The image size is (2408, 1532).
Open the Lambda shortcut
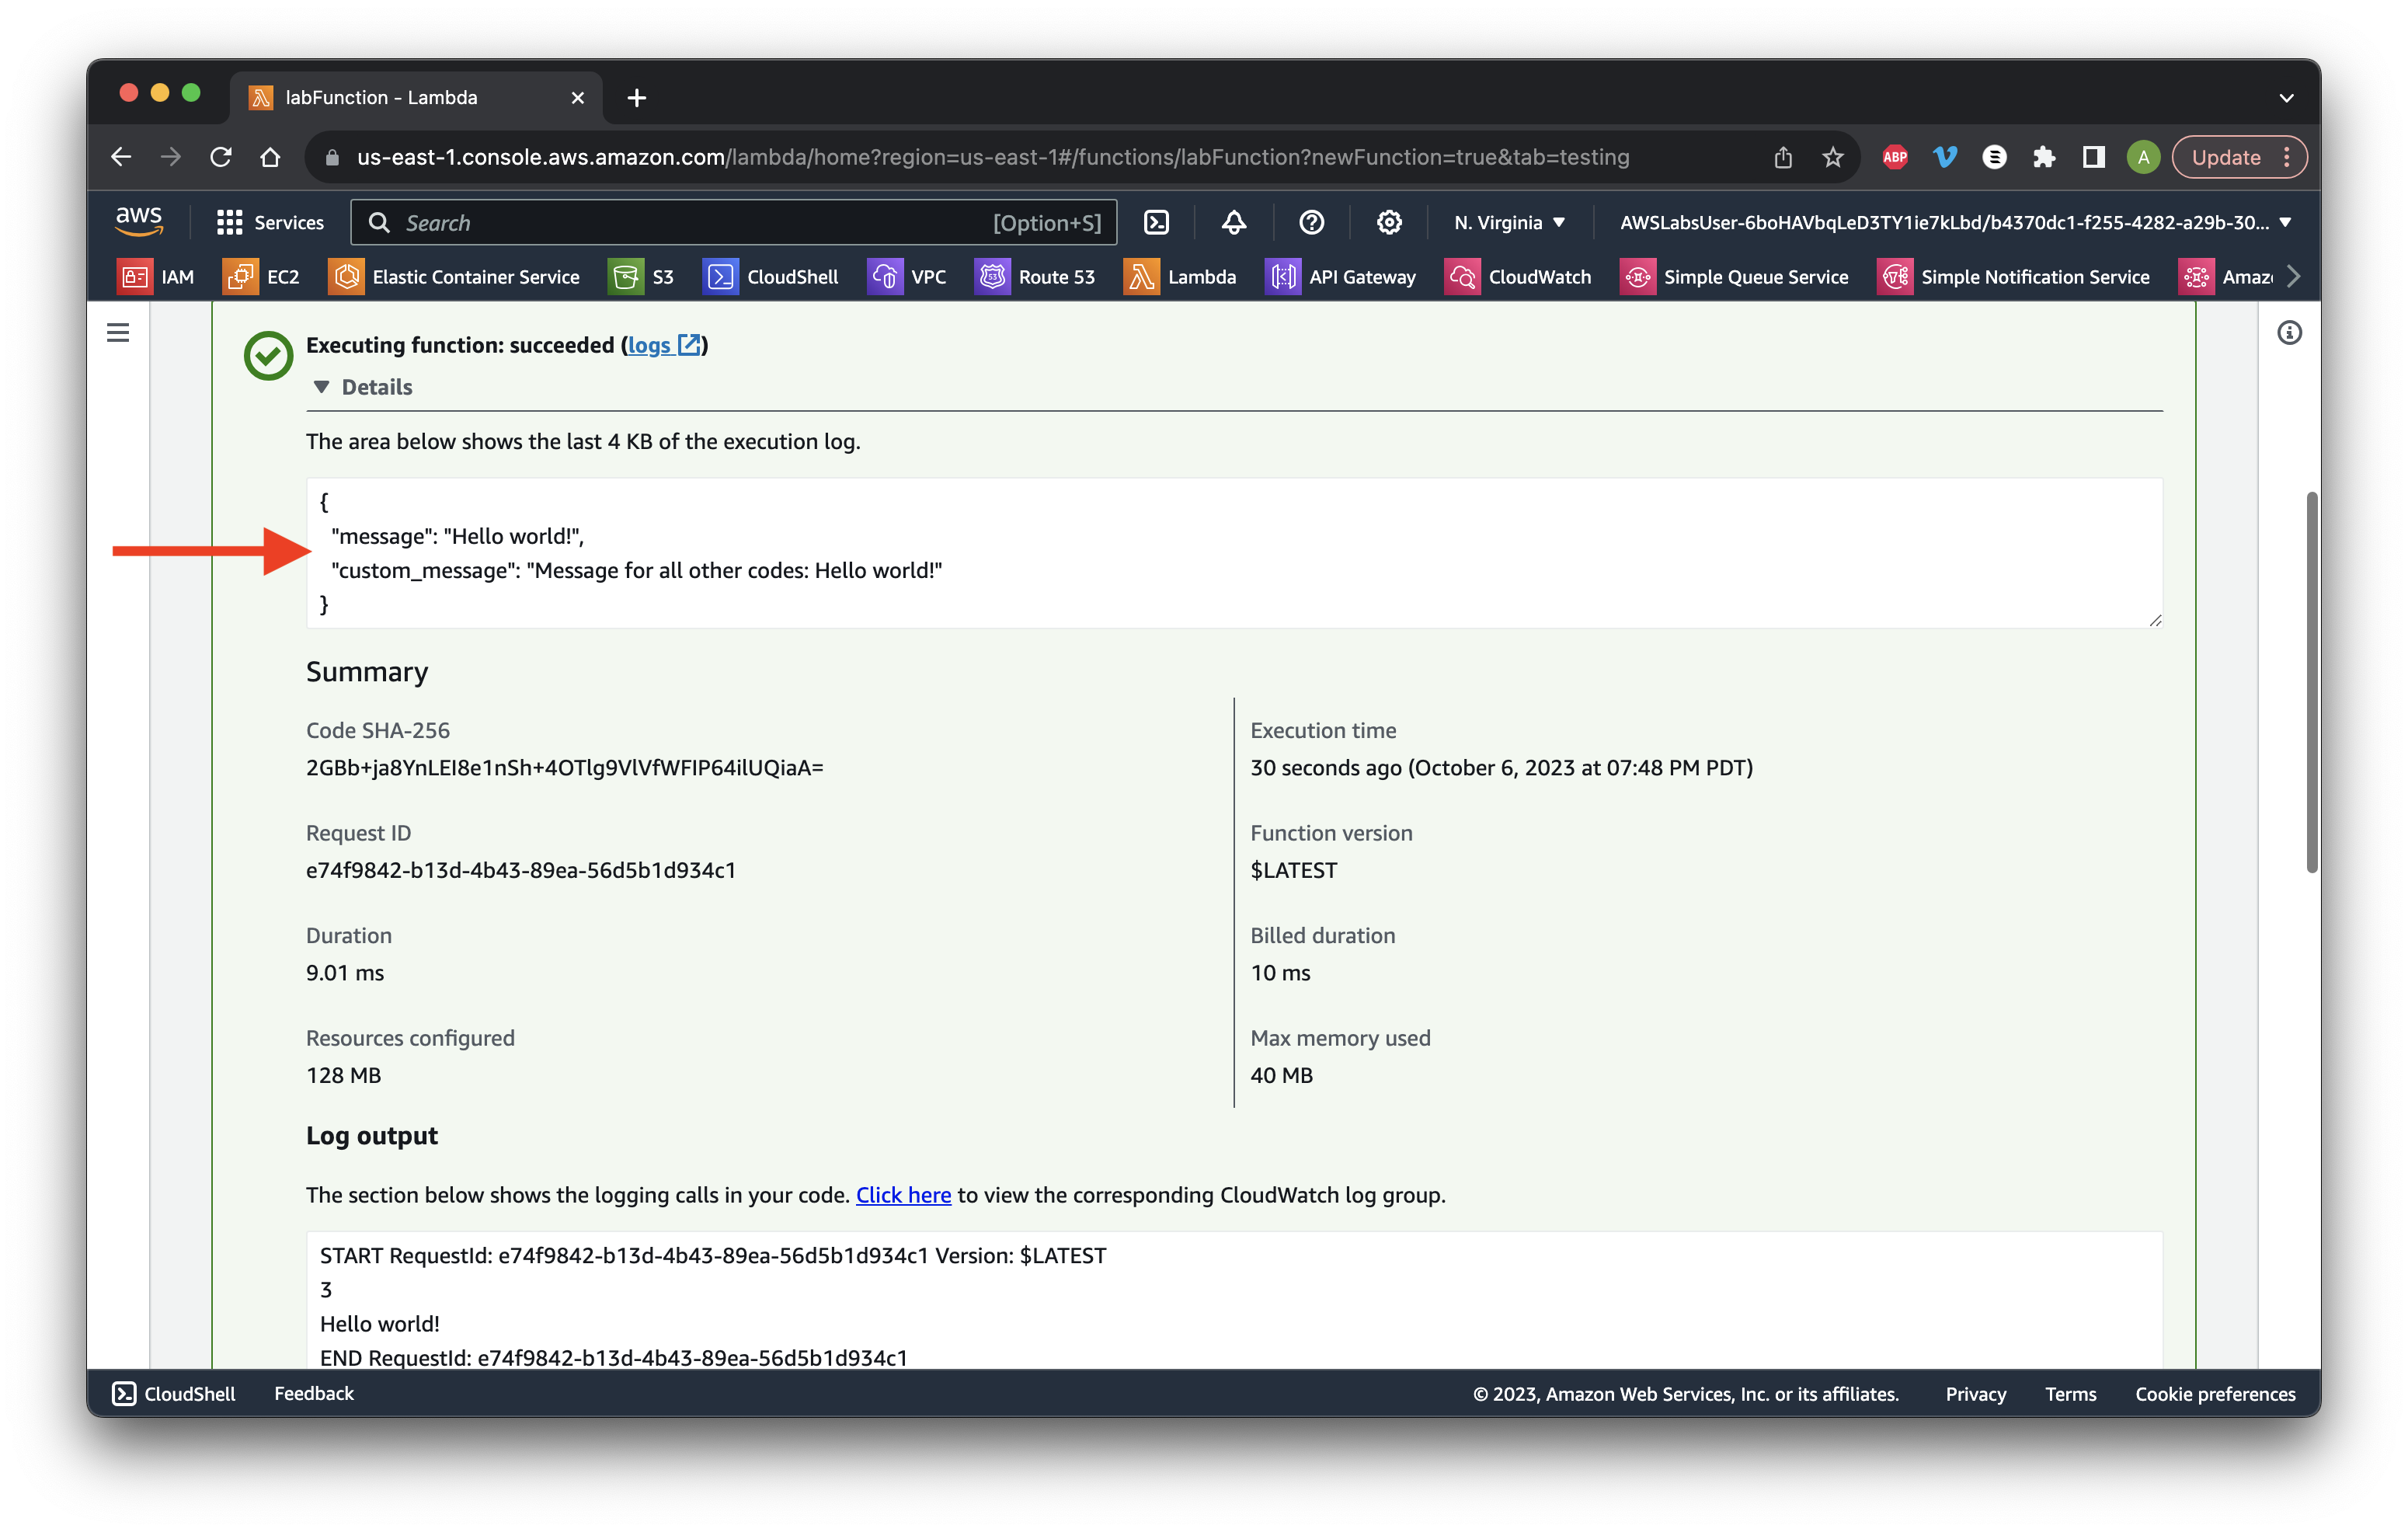1181,277
